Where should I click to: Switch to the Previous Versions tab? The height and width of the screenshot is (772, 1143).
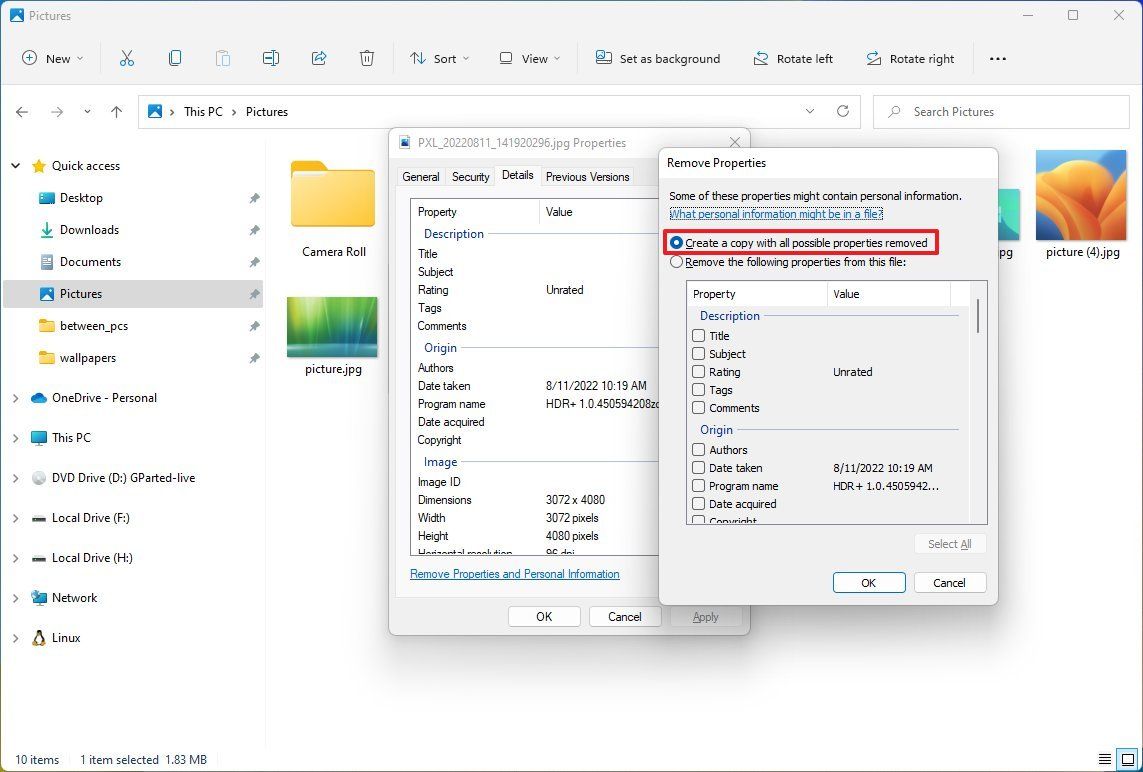(588, 176)
